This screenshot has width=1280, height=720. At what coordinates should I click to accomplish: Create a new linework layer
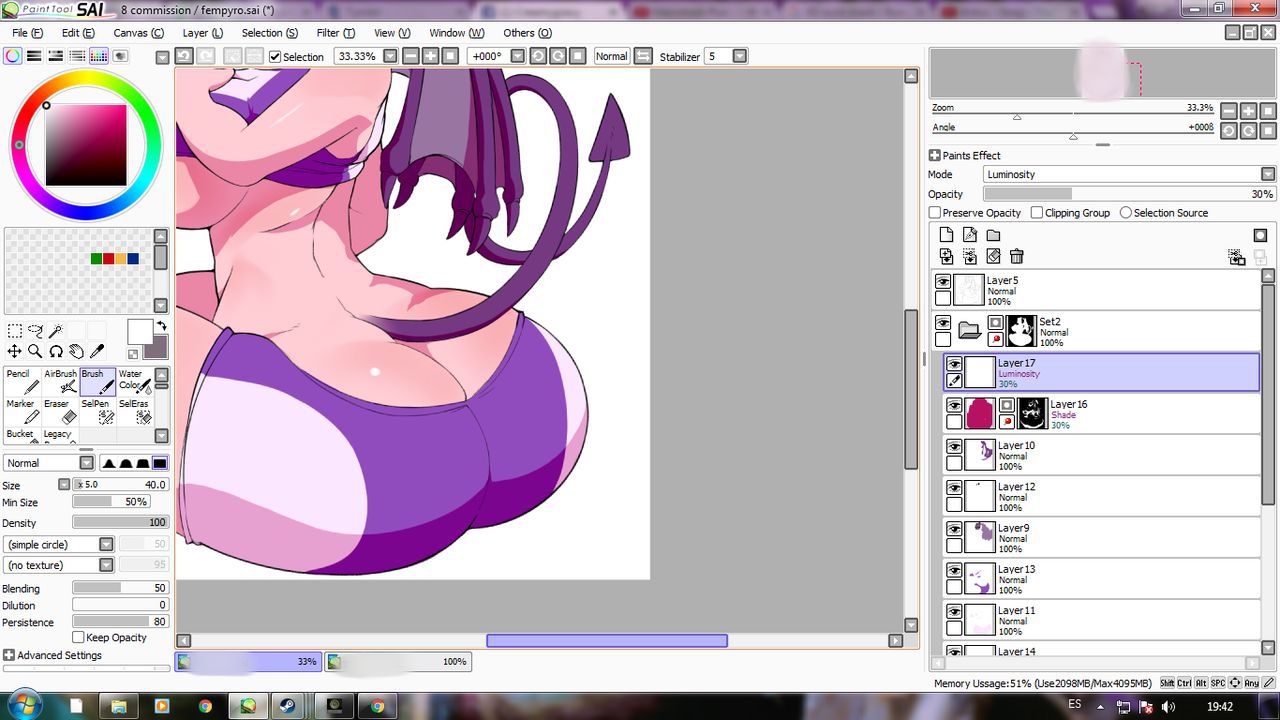click(x=970, y=234)
